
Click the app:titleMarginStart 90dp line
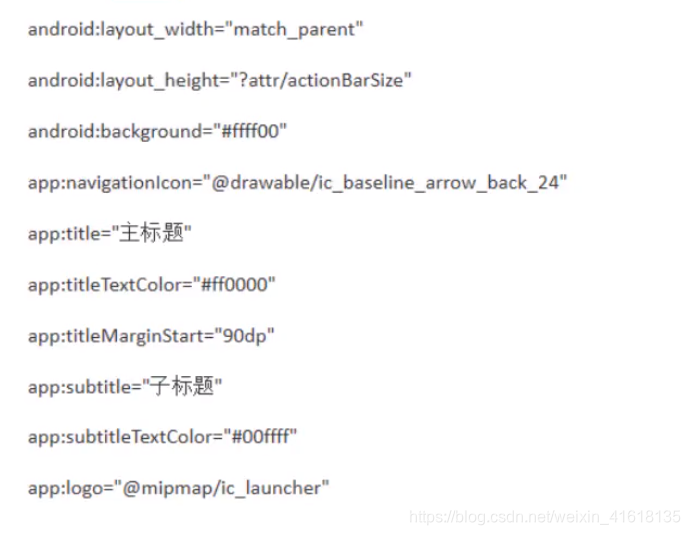click(151, 336)
